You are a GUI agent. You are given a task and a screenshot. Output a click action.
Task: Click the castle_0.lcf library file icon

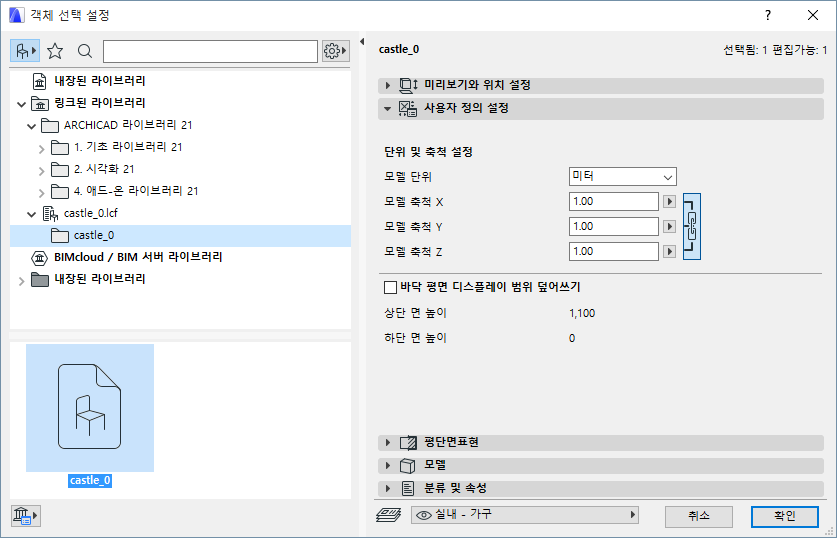[50, 213]
